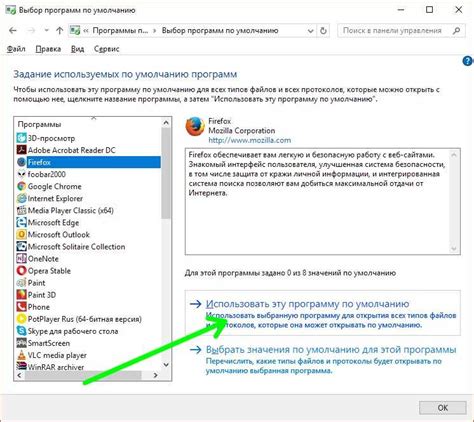Click the Internet Explorer icon in the list
The width and height of the screenshot is (474, 422).
coord(22,198)
